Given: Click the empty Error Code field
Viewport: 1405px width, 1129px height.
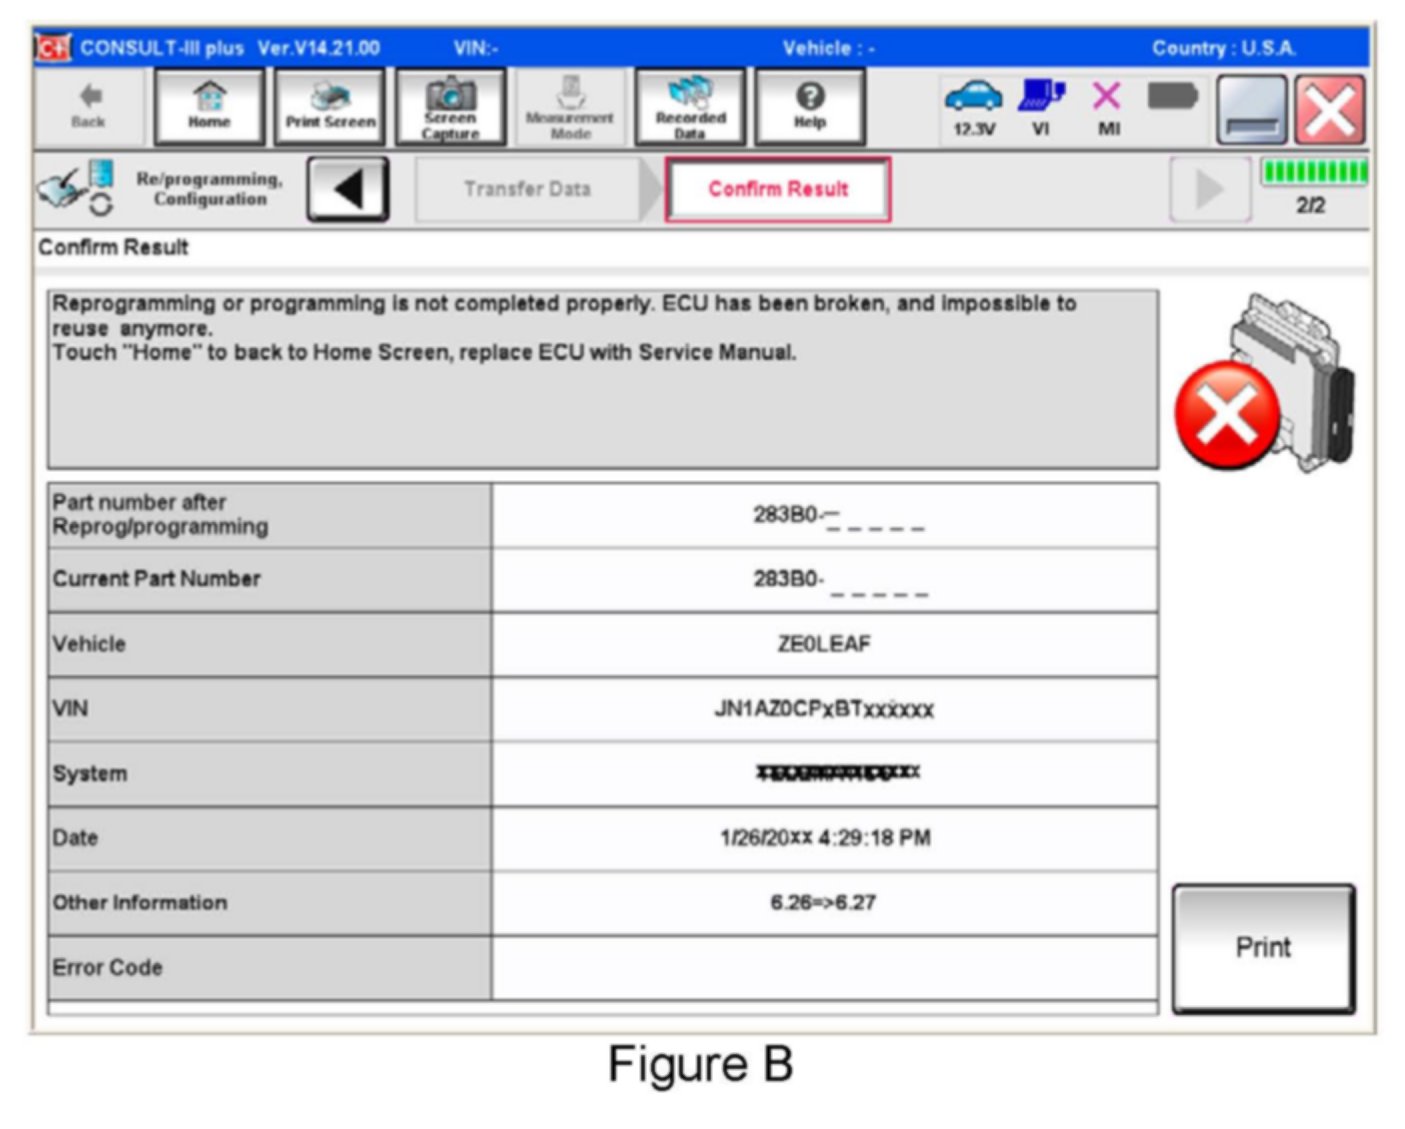Looking at the screenshot, I should pos(824,968).
